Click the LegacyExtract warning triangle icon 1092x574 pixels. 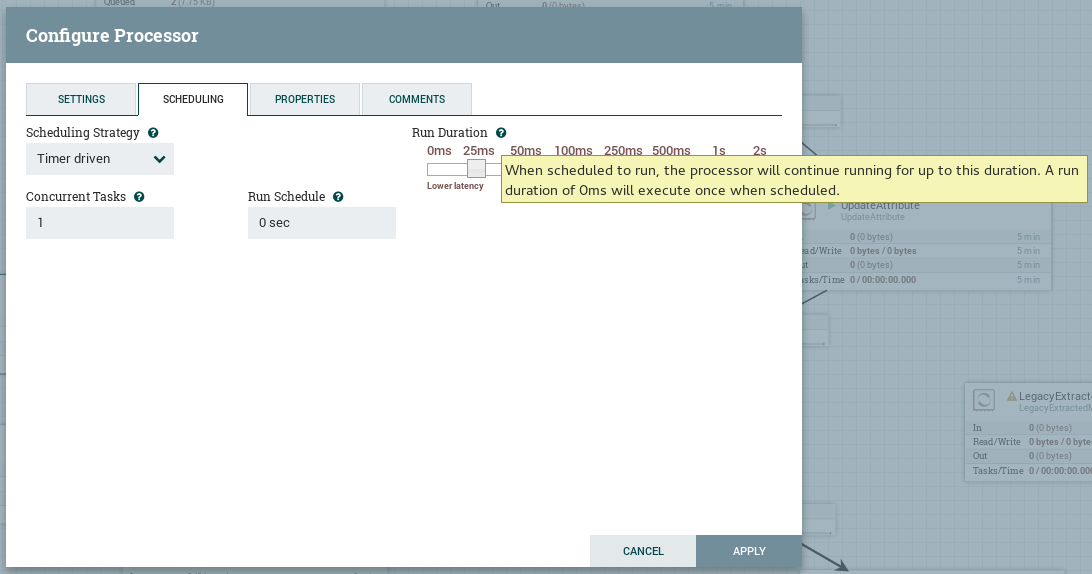(x=1012, y=396)
